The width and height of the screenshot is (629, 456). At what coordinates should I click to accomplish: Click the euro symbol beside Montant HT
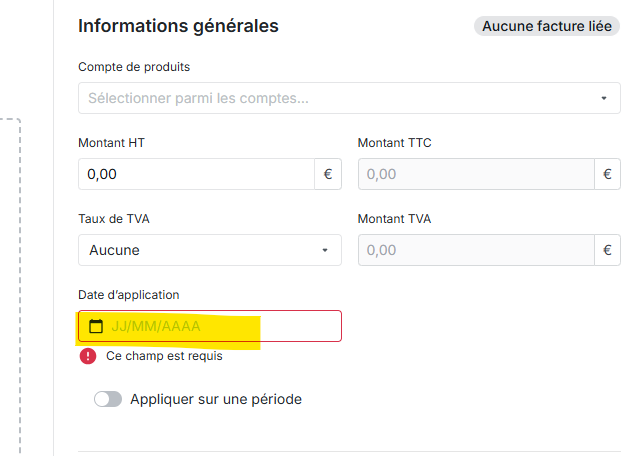(x=328, y=174)
